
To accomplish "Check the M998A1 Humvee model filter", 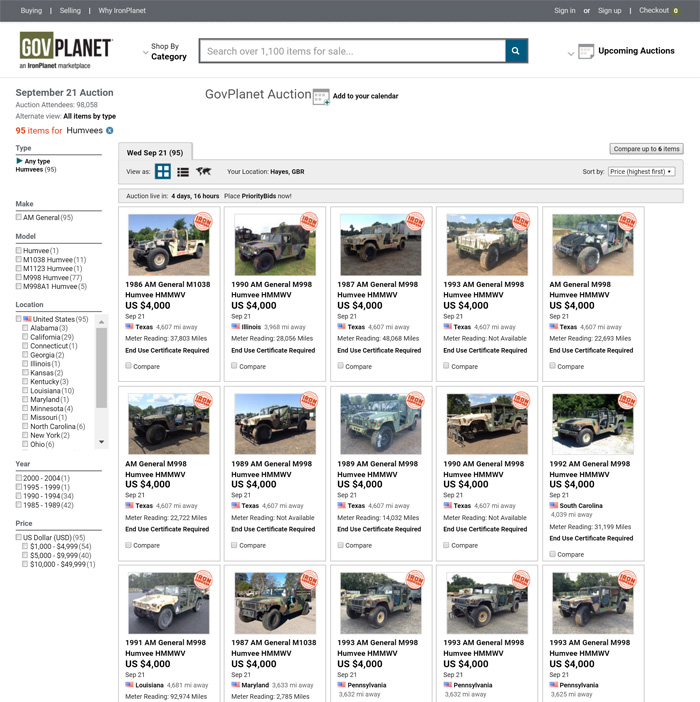I will pos(19,286).
